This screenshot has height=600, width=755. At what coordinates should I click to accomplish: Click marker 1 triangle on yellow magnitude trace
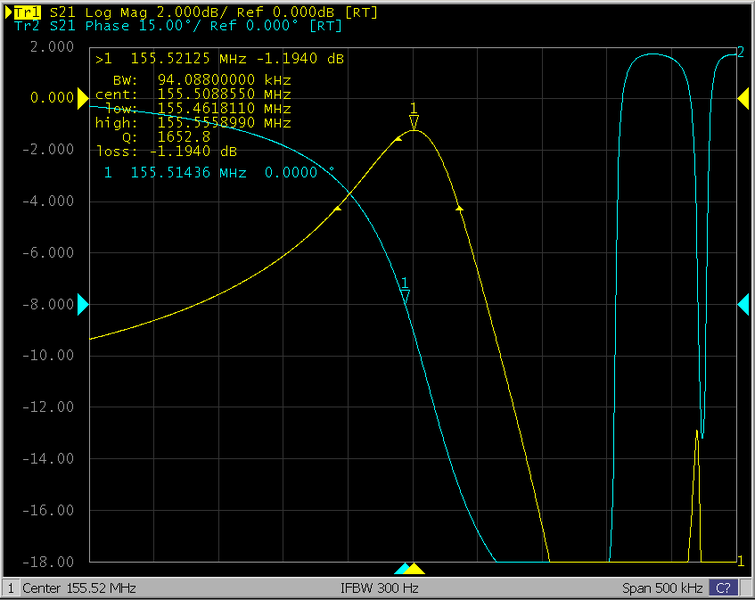[x=414, y=121]
